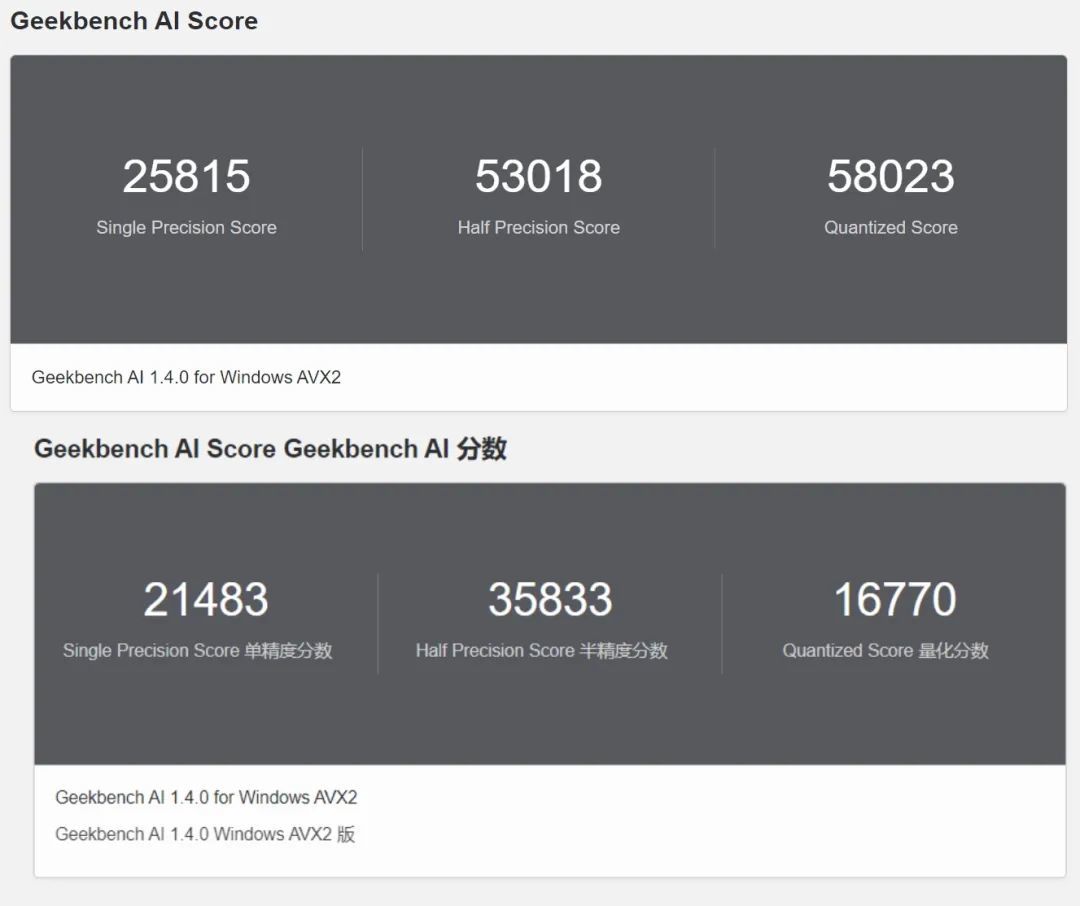
Task: Click the 'Geekbench AI Score' heading at top
Action: 134,21
